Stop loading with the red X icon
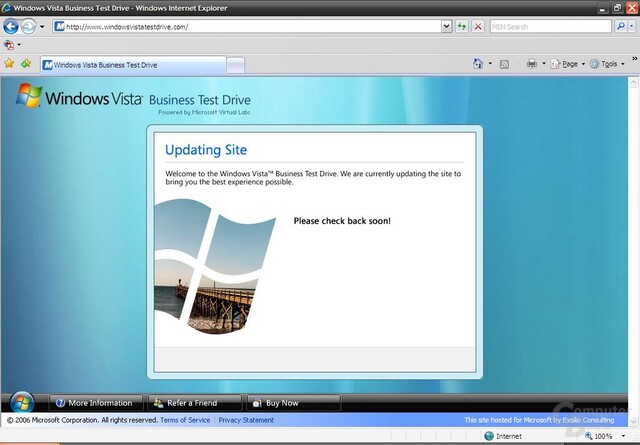This screenshot has height=445, width=640. (478, 27)
